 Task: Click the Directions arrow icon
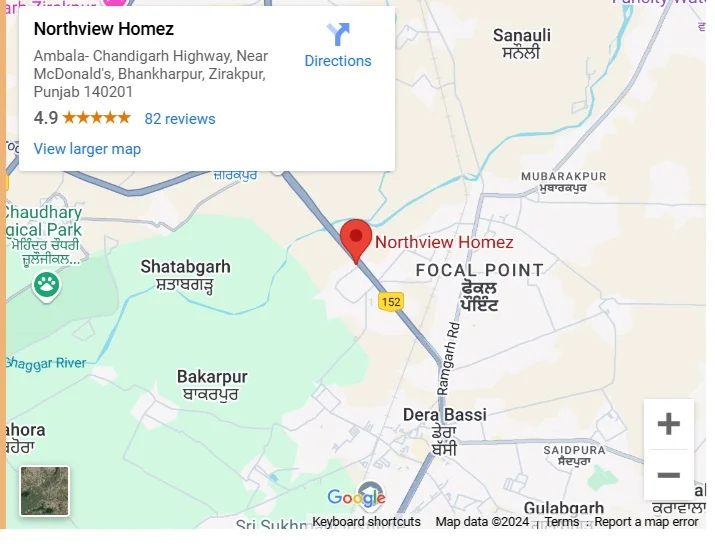tap(338, 34)
